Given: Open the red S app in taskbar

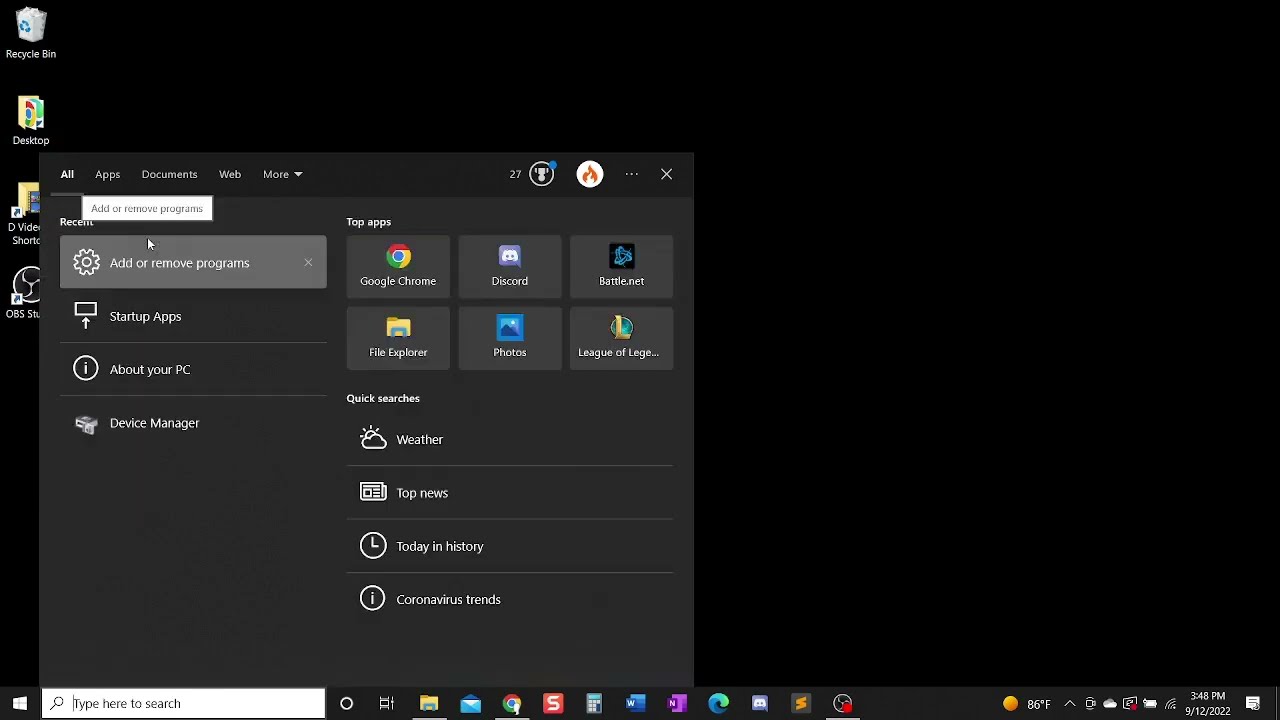Looking at the screenshot, I should (x=553, y=703).
